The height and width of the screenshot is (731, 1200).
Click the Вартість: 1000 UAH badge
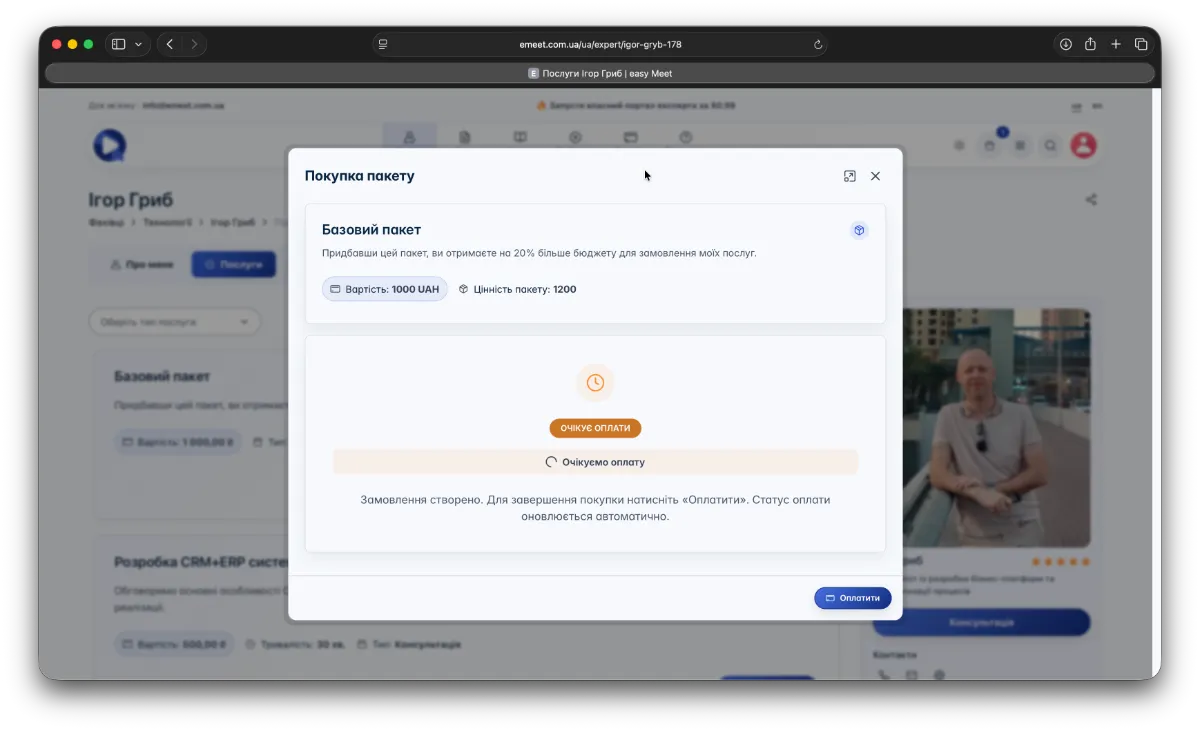(x=385, y=289)
